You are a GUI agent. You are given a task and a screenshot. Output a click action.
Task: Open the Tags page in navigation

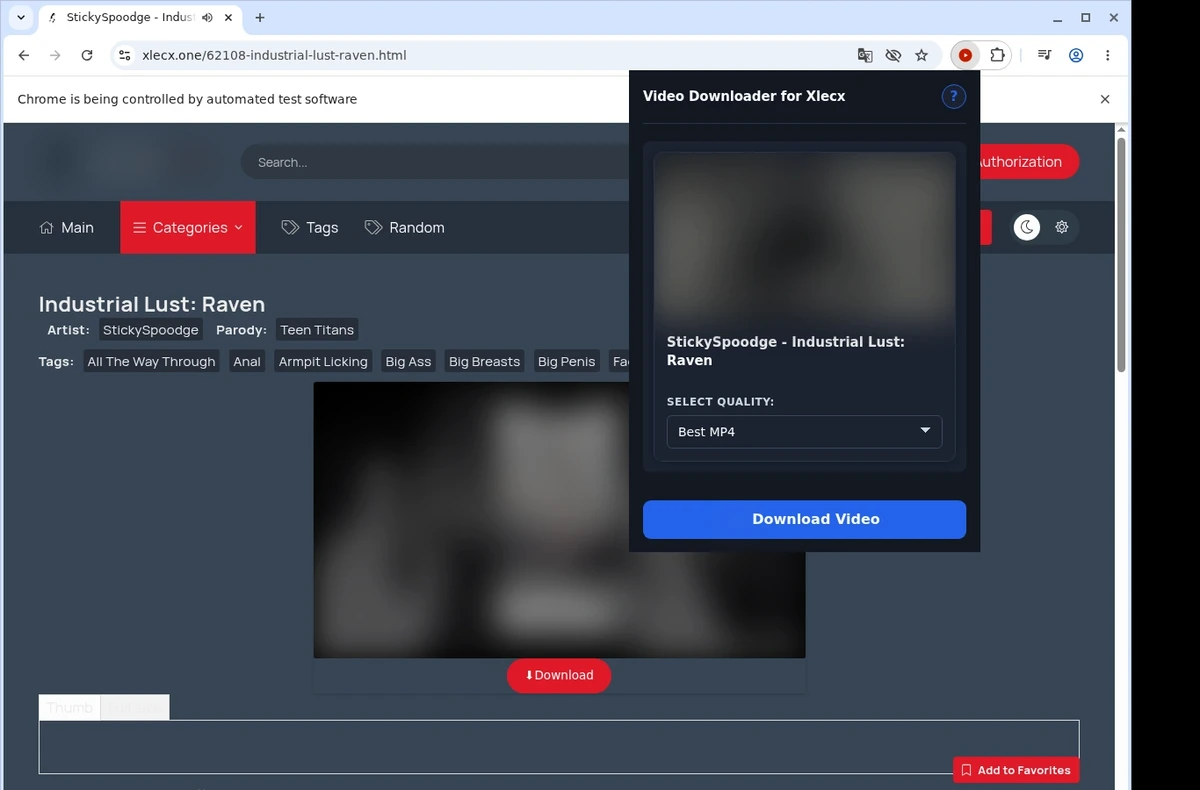point(310,227)
